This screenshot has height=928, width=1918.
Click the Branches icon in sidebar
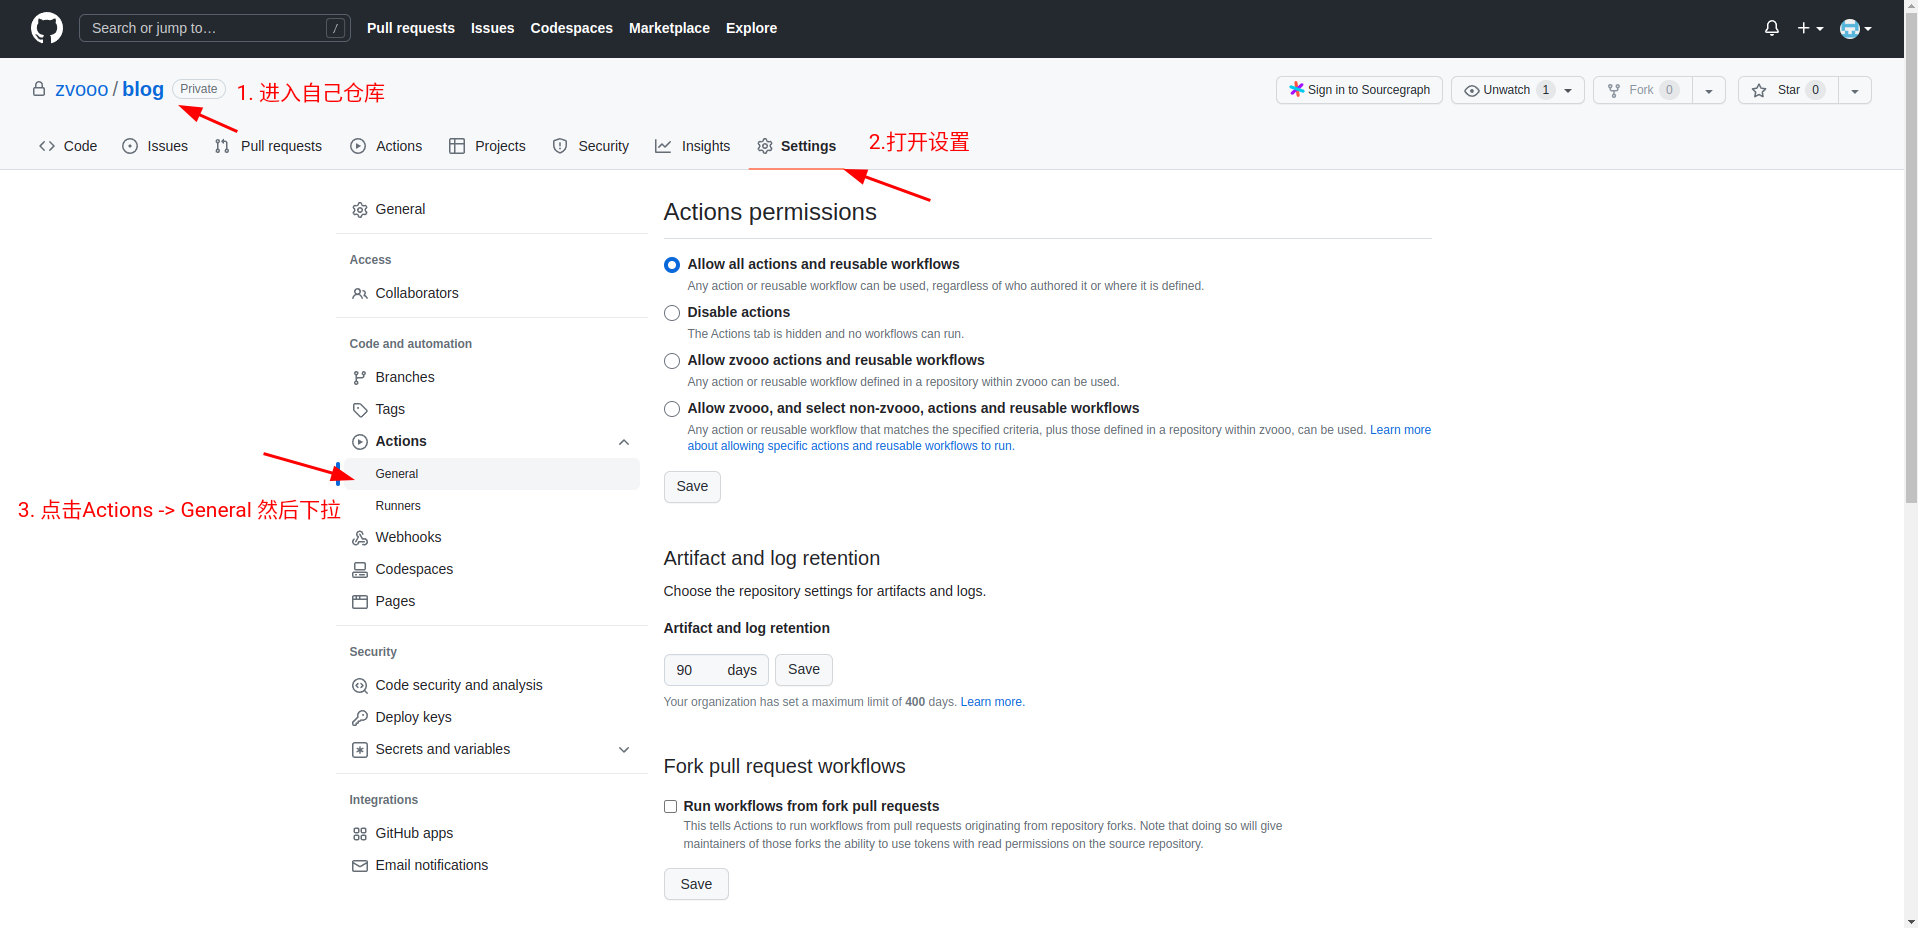coord(360,378)
